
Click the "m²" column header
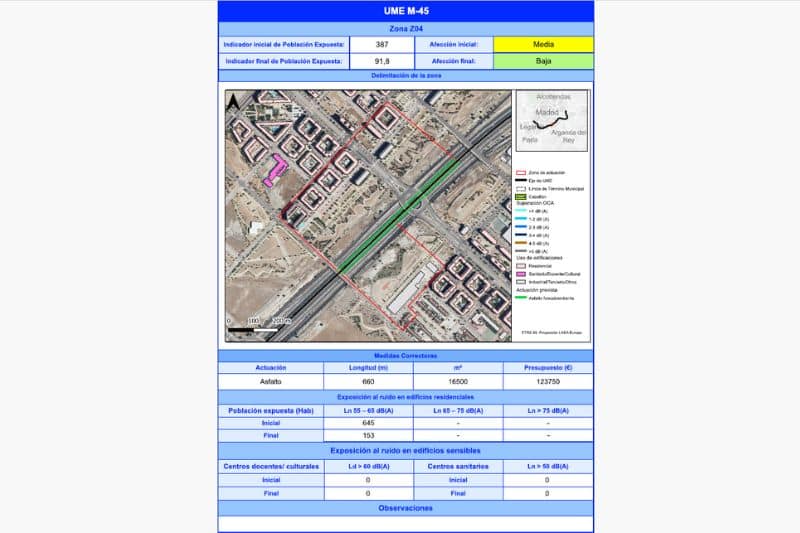click(x=458, y=368)
